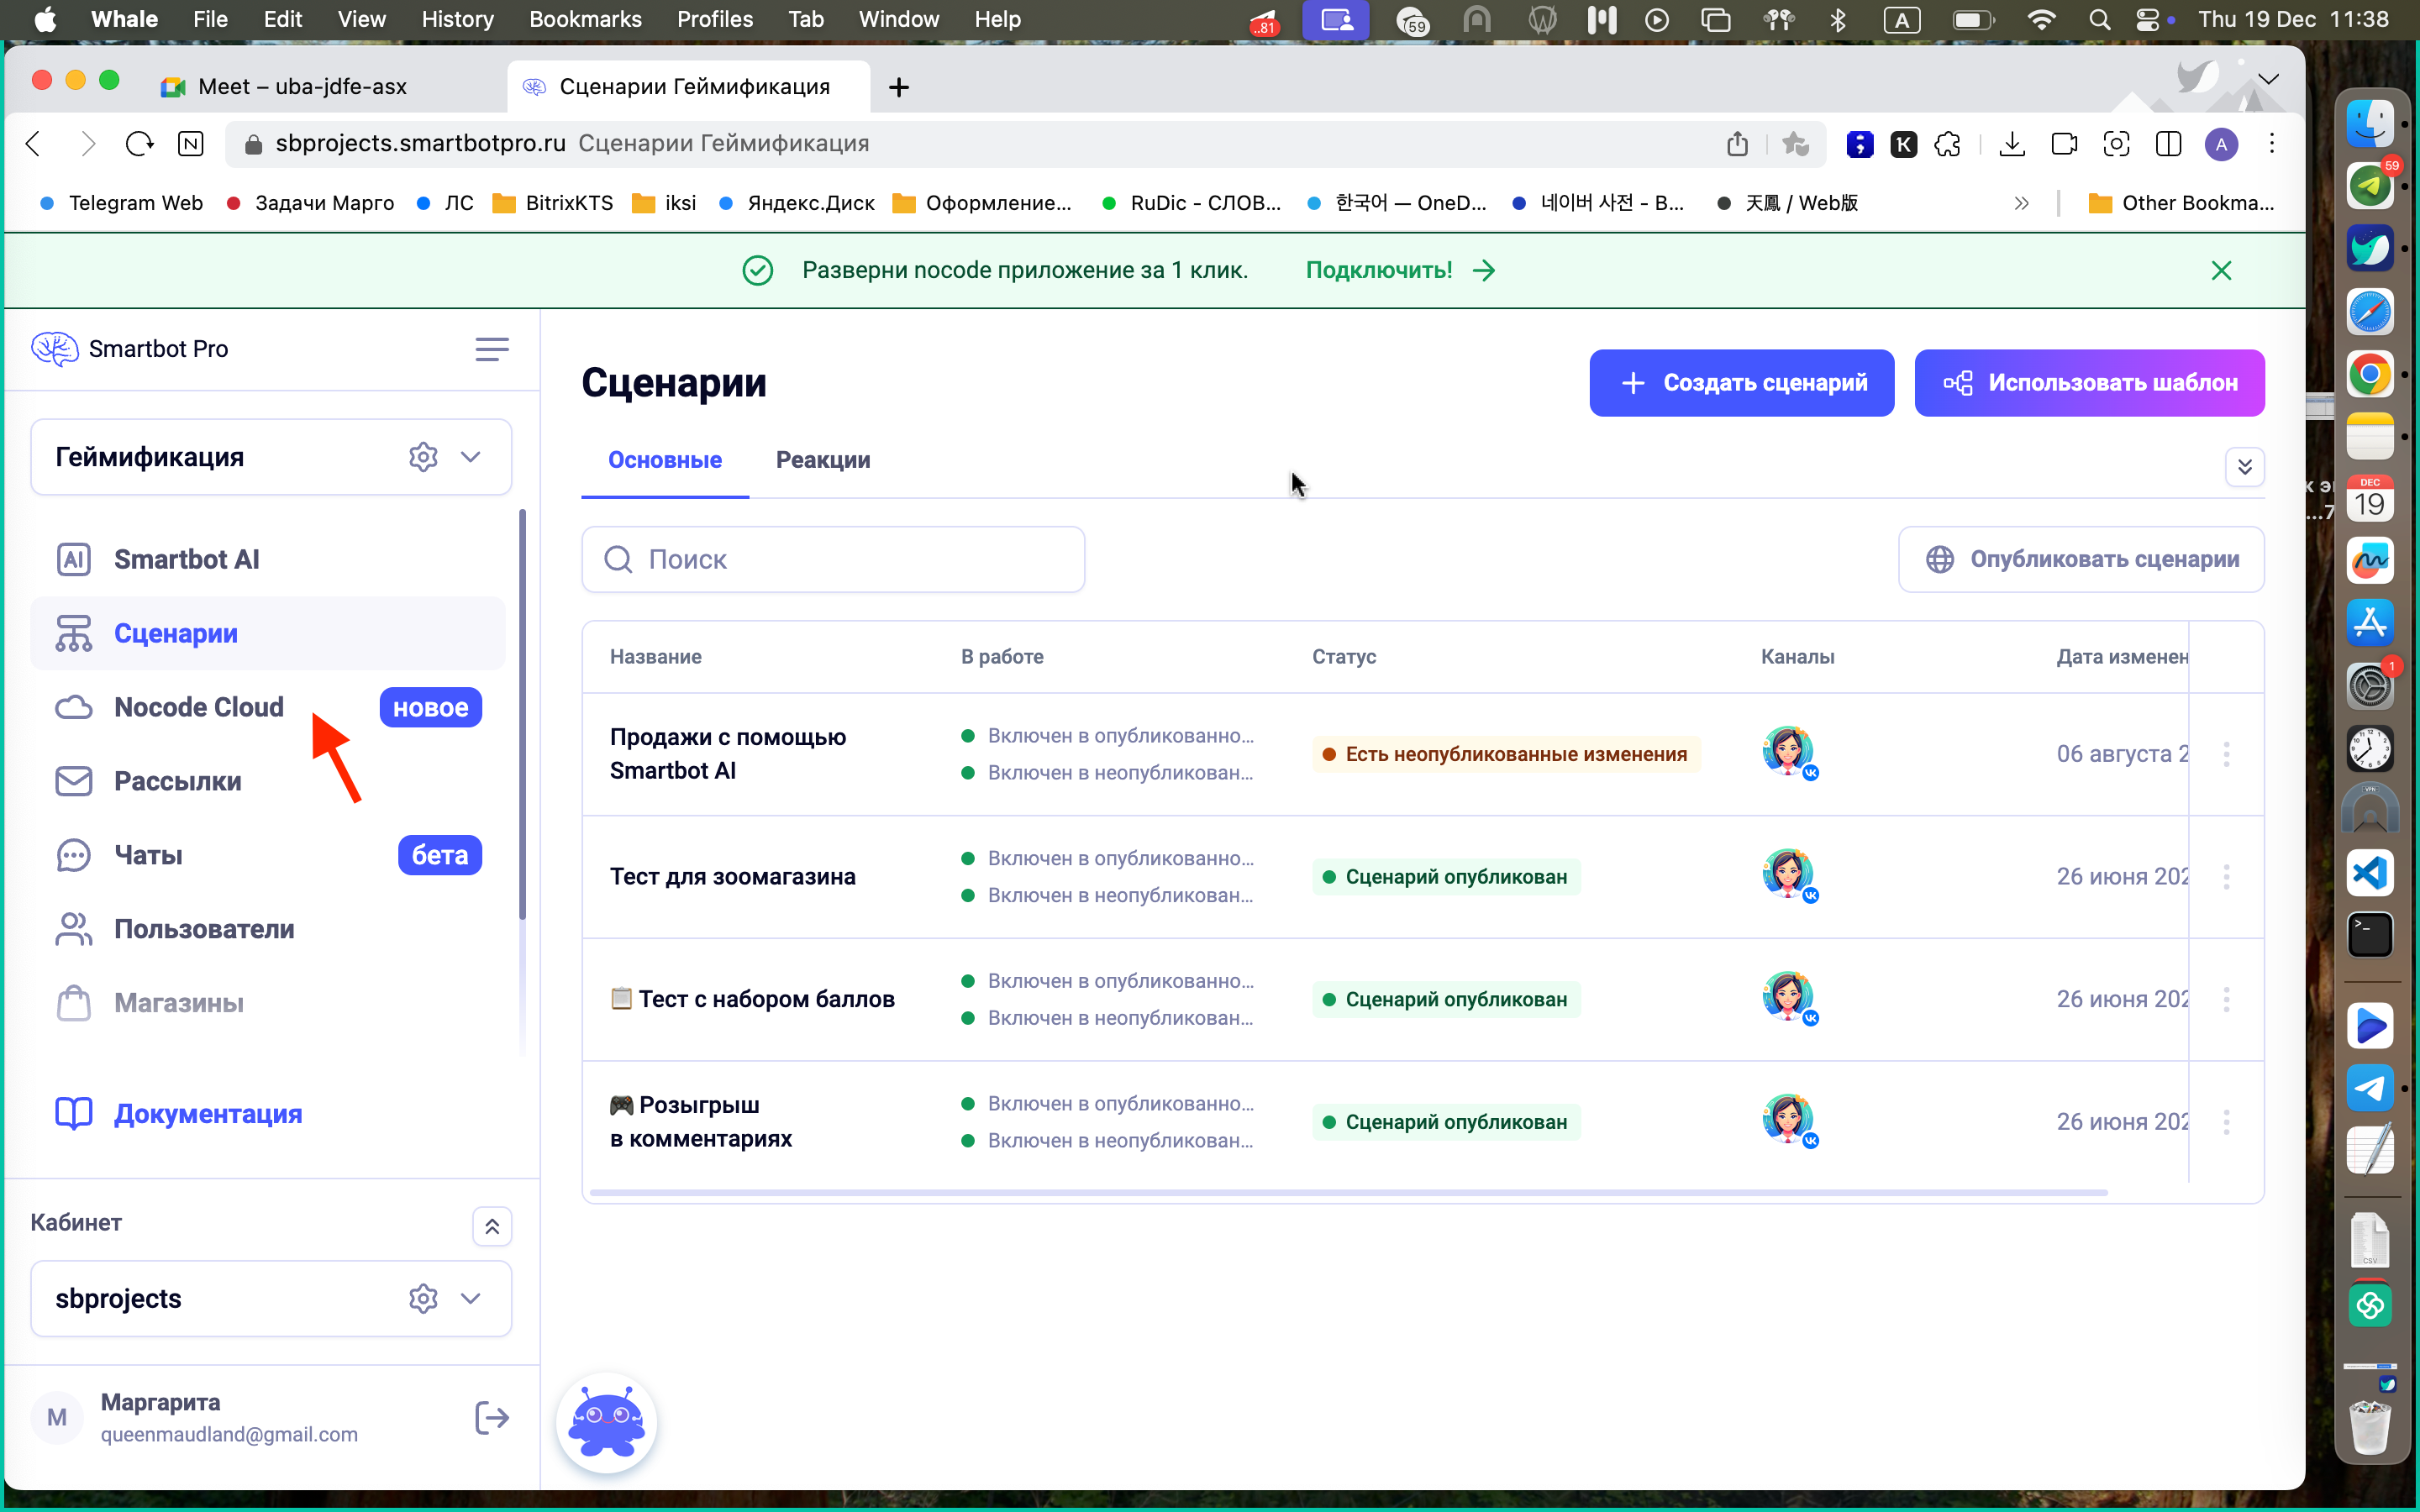This screenshot has height=1512, width=2420.
Task: Expand the Геймификация project dropdown
Action: point(470,457)
